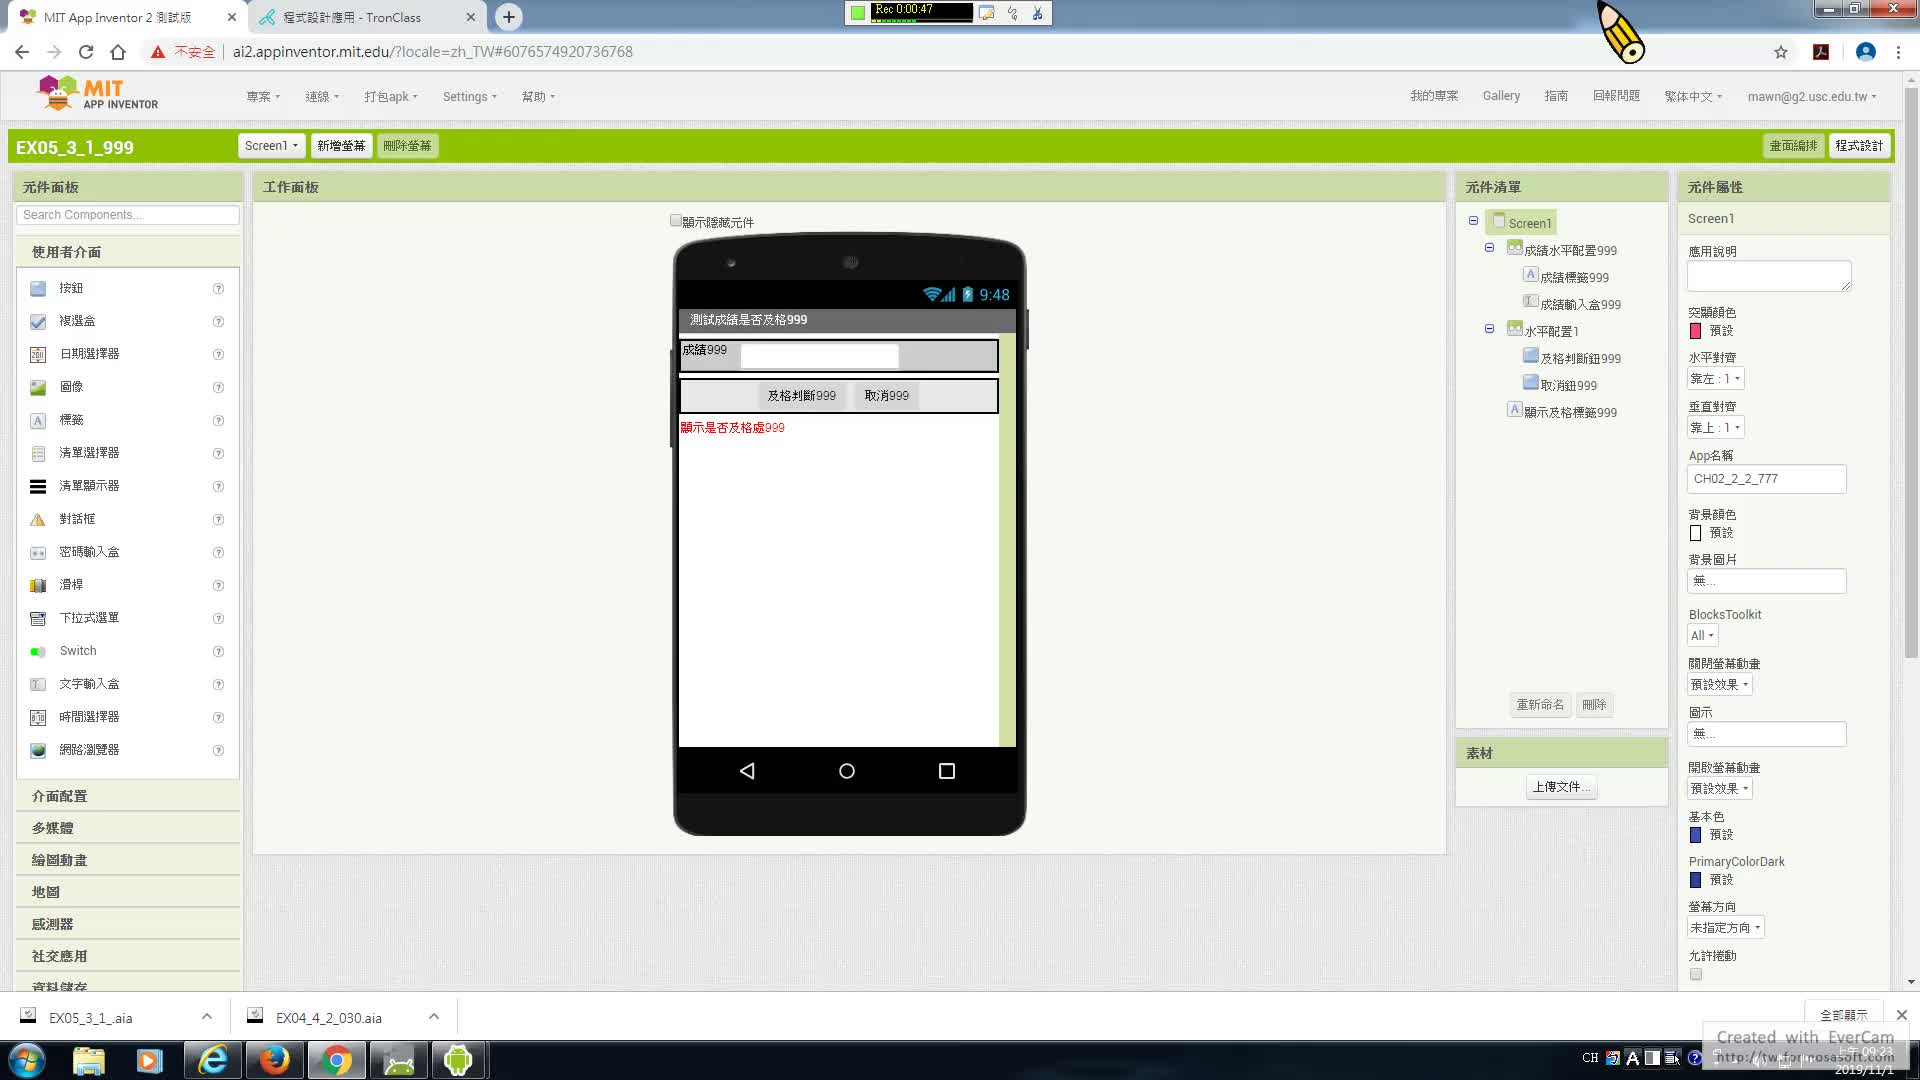Tap the phone preview back navigation icon
The height and width of the screenshot is (1080, 1920).
[x=747, y=771]
